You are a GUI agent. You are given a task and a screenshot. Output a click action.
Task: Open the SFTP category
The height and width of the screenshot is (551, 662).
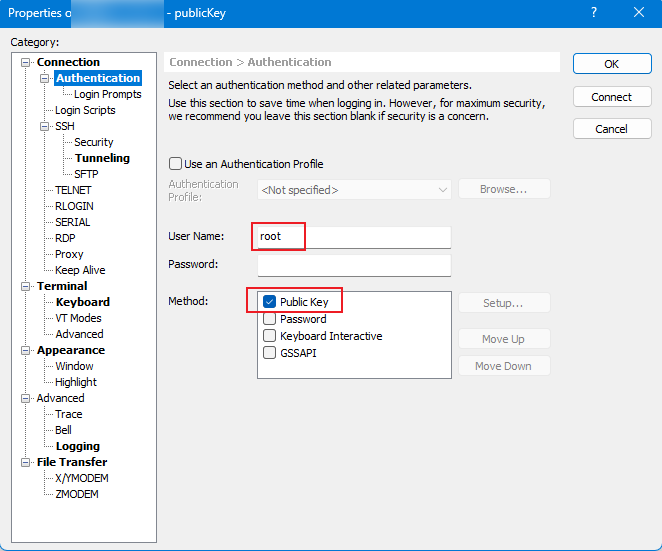coord(86,174)
